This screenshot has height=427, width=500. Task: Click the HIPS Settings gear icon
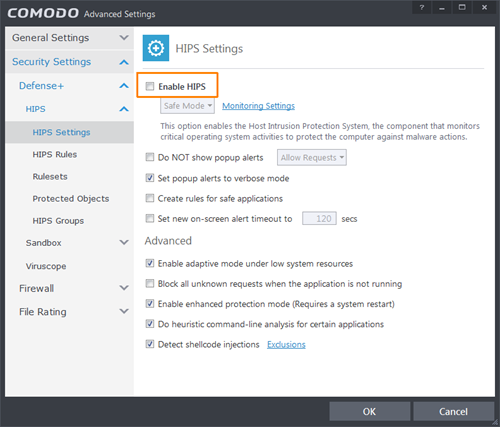pyautogui.click(x=156, y=48)
